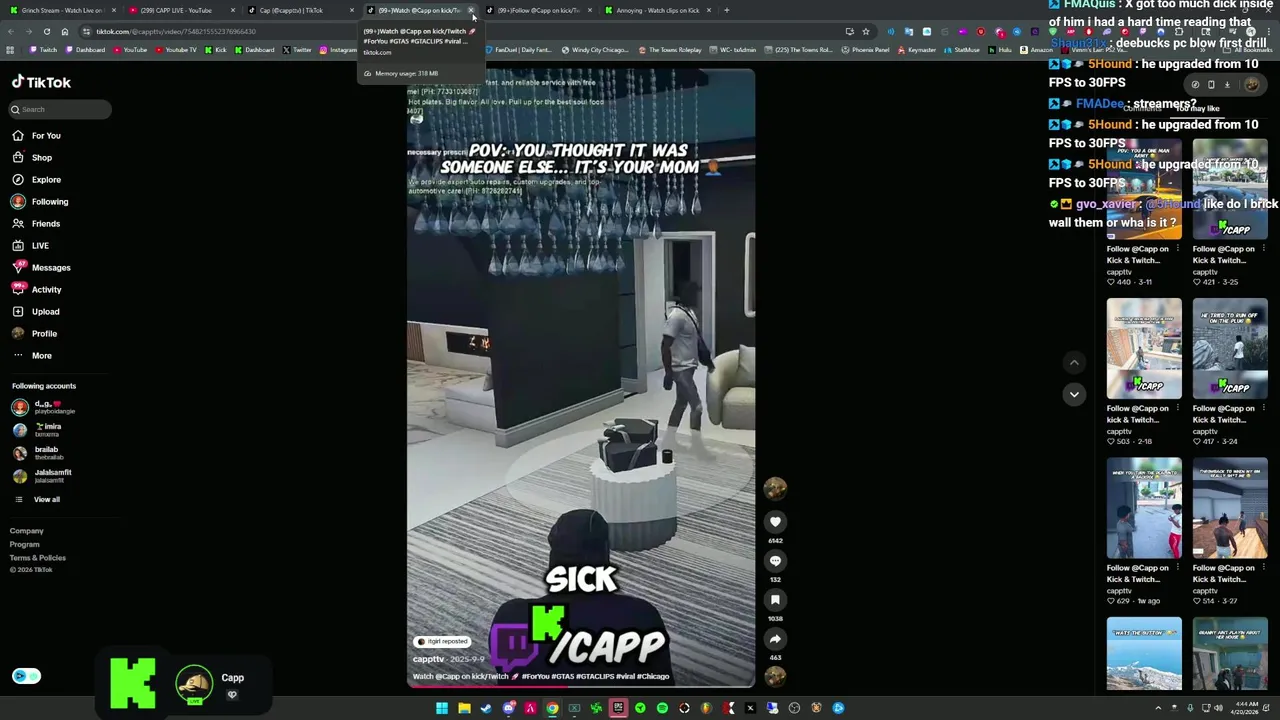Image resolution: width=1280 pixels, height=720 pixels.
Task: Open the Messages inbox
Action: pos(41,268)
